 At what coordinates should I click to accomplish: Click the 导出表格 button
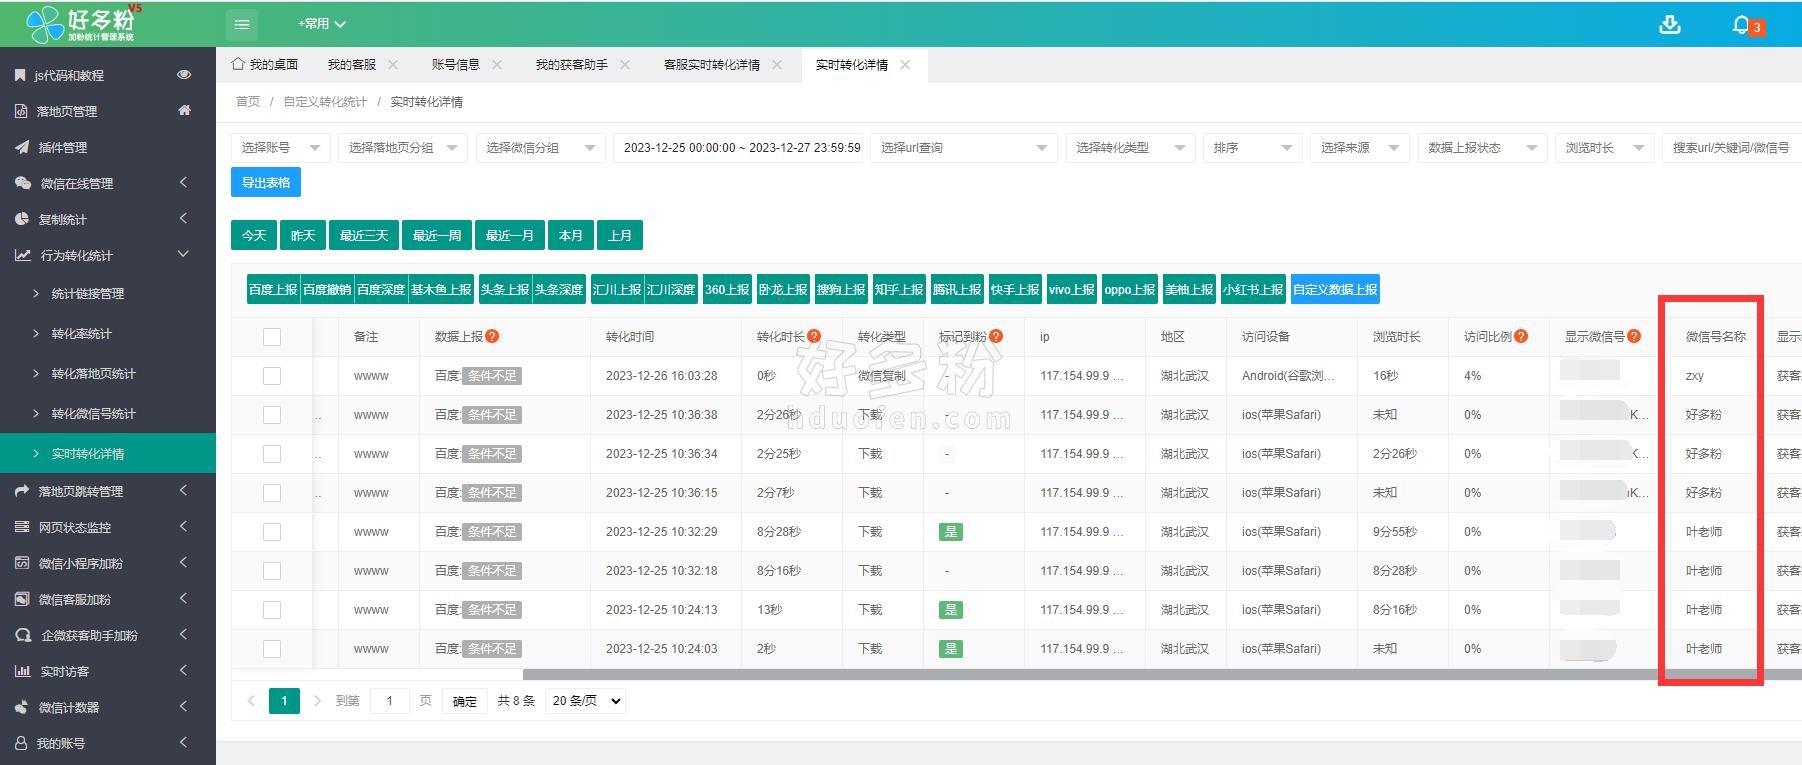(x=266, y=182)
